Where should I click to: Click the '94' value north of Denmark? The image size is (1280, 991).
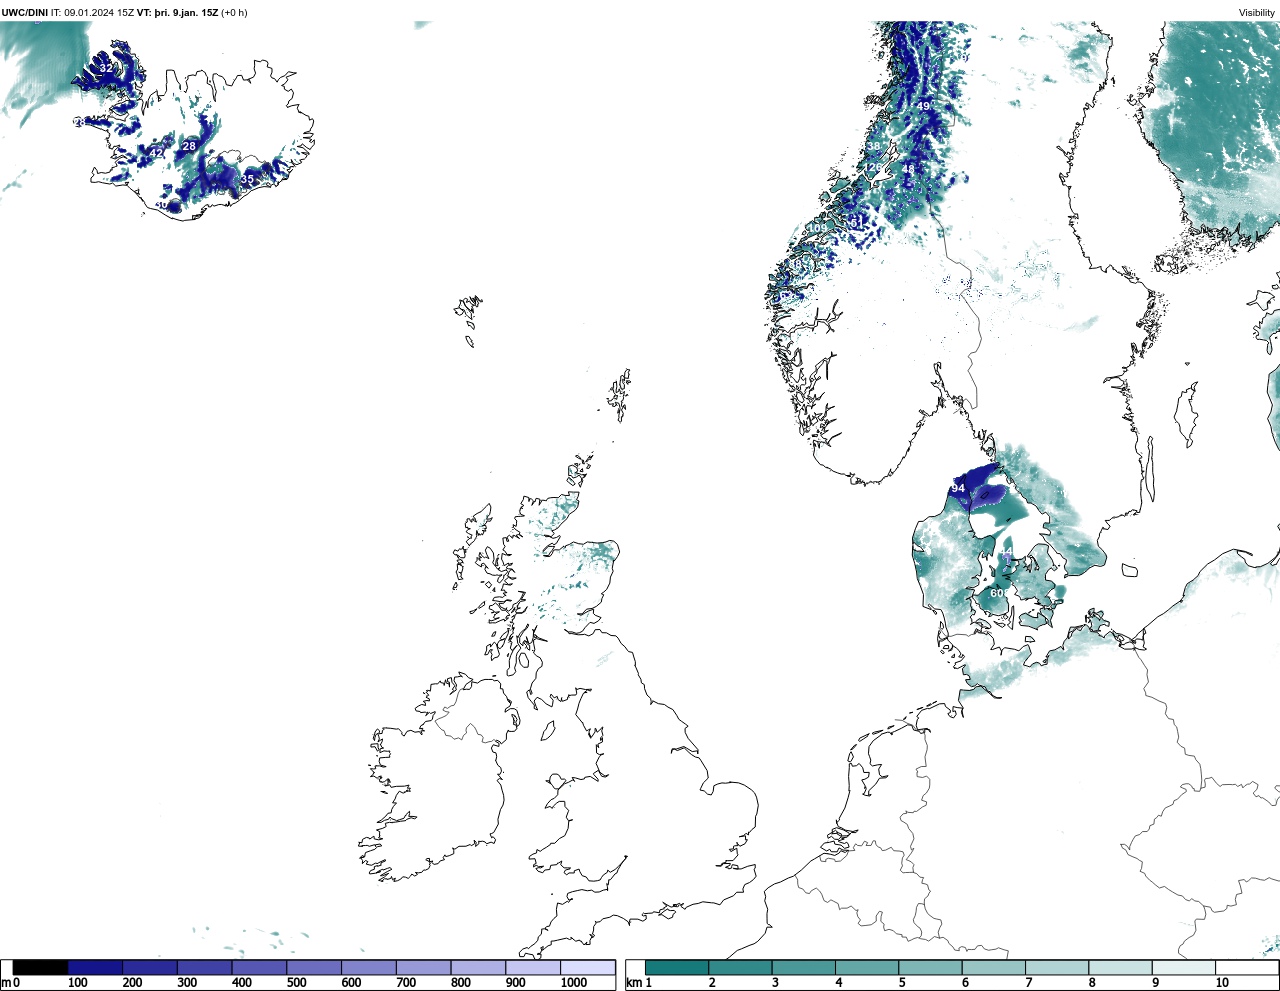(958, 488)
